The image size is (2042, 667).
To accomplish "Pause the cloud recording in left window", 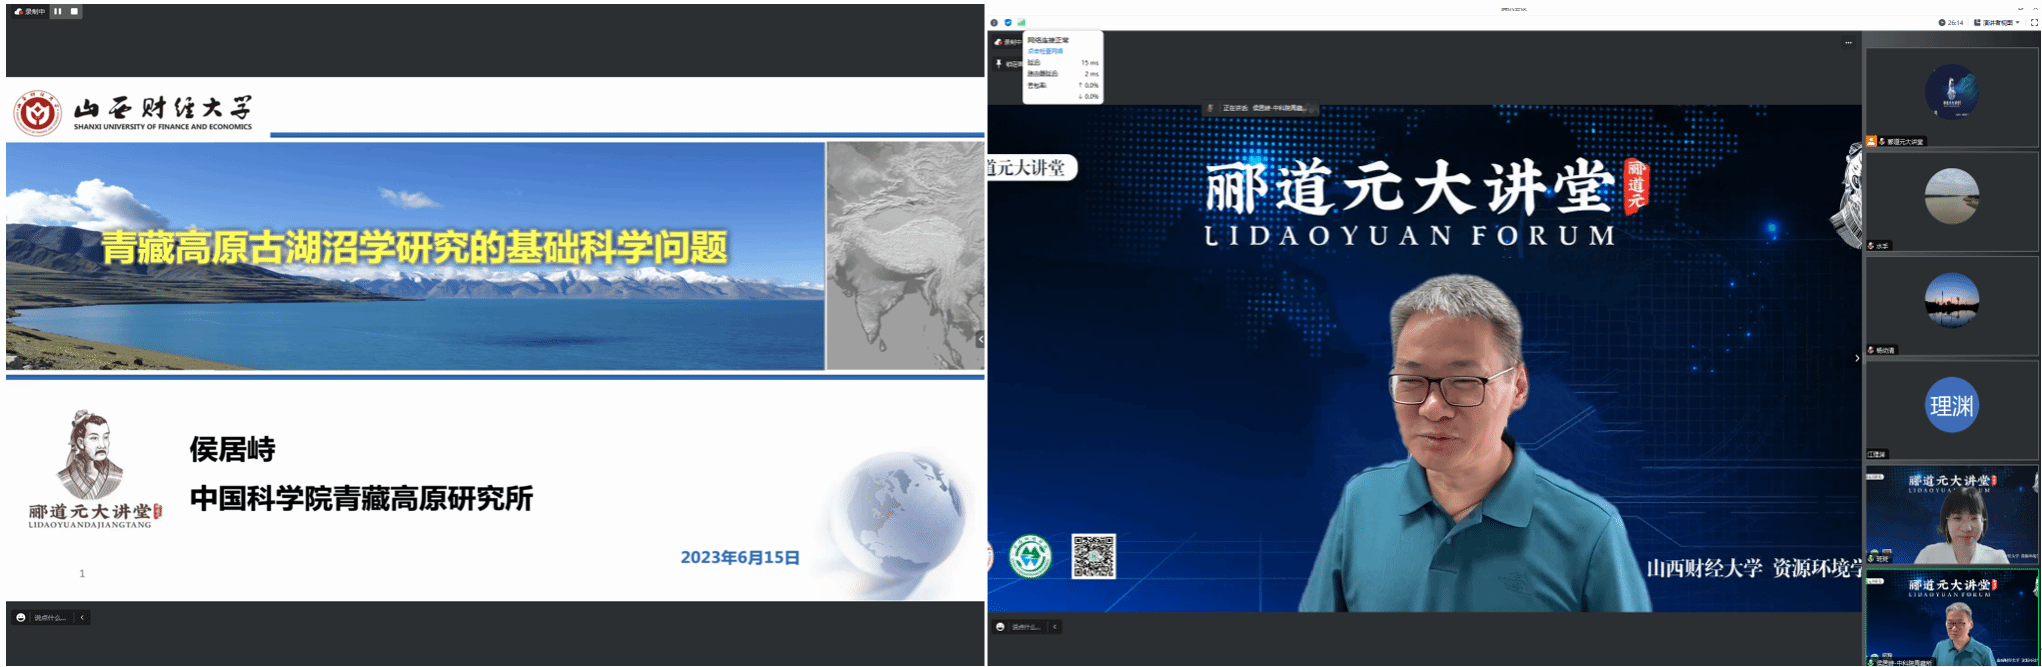I will tap(58, 12).
